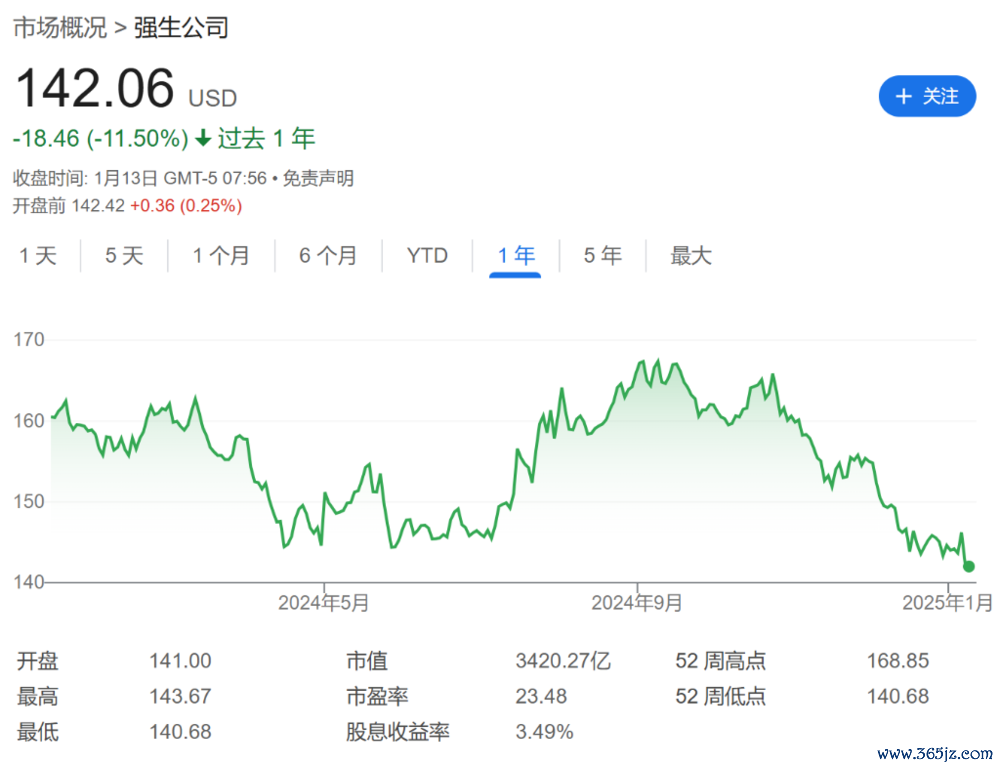Follow the stock with the 关注 button
The width and height of the screenshot is (1000, 769).
927,96
